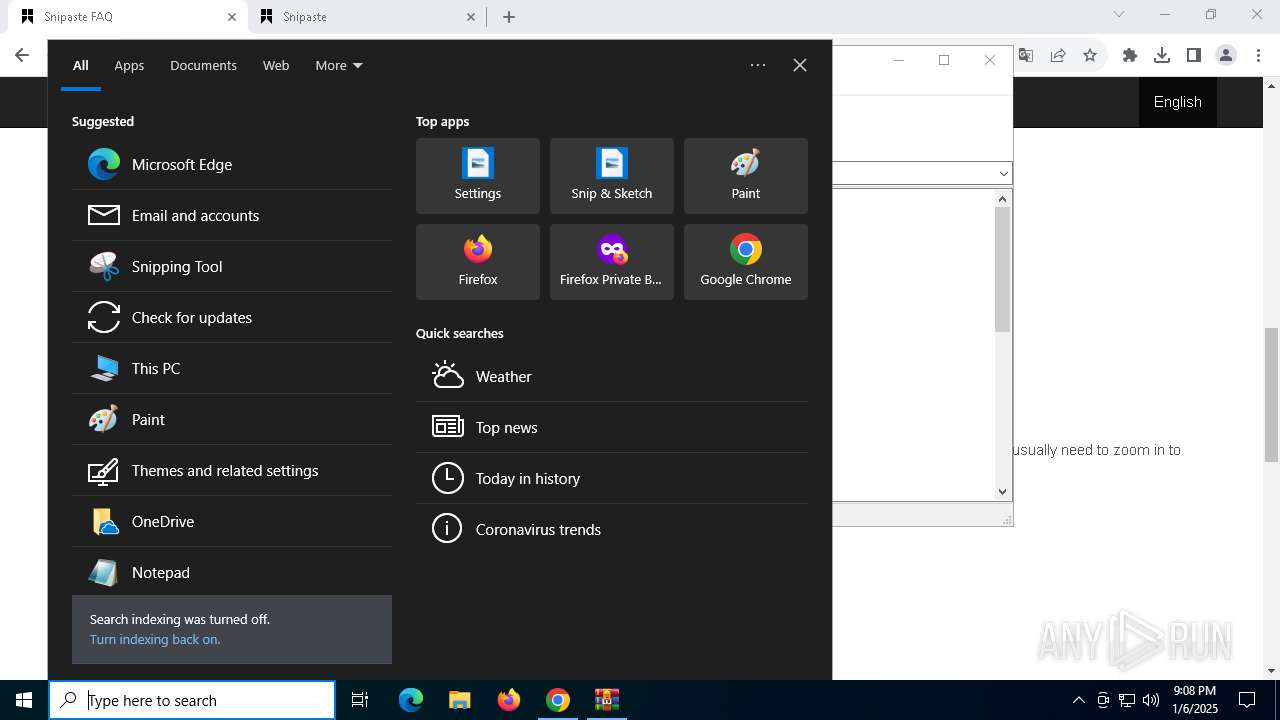Open This PC from suggestions
1280x720 pixels.
pyautogui.click(x=232, y=368)
